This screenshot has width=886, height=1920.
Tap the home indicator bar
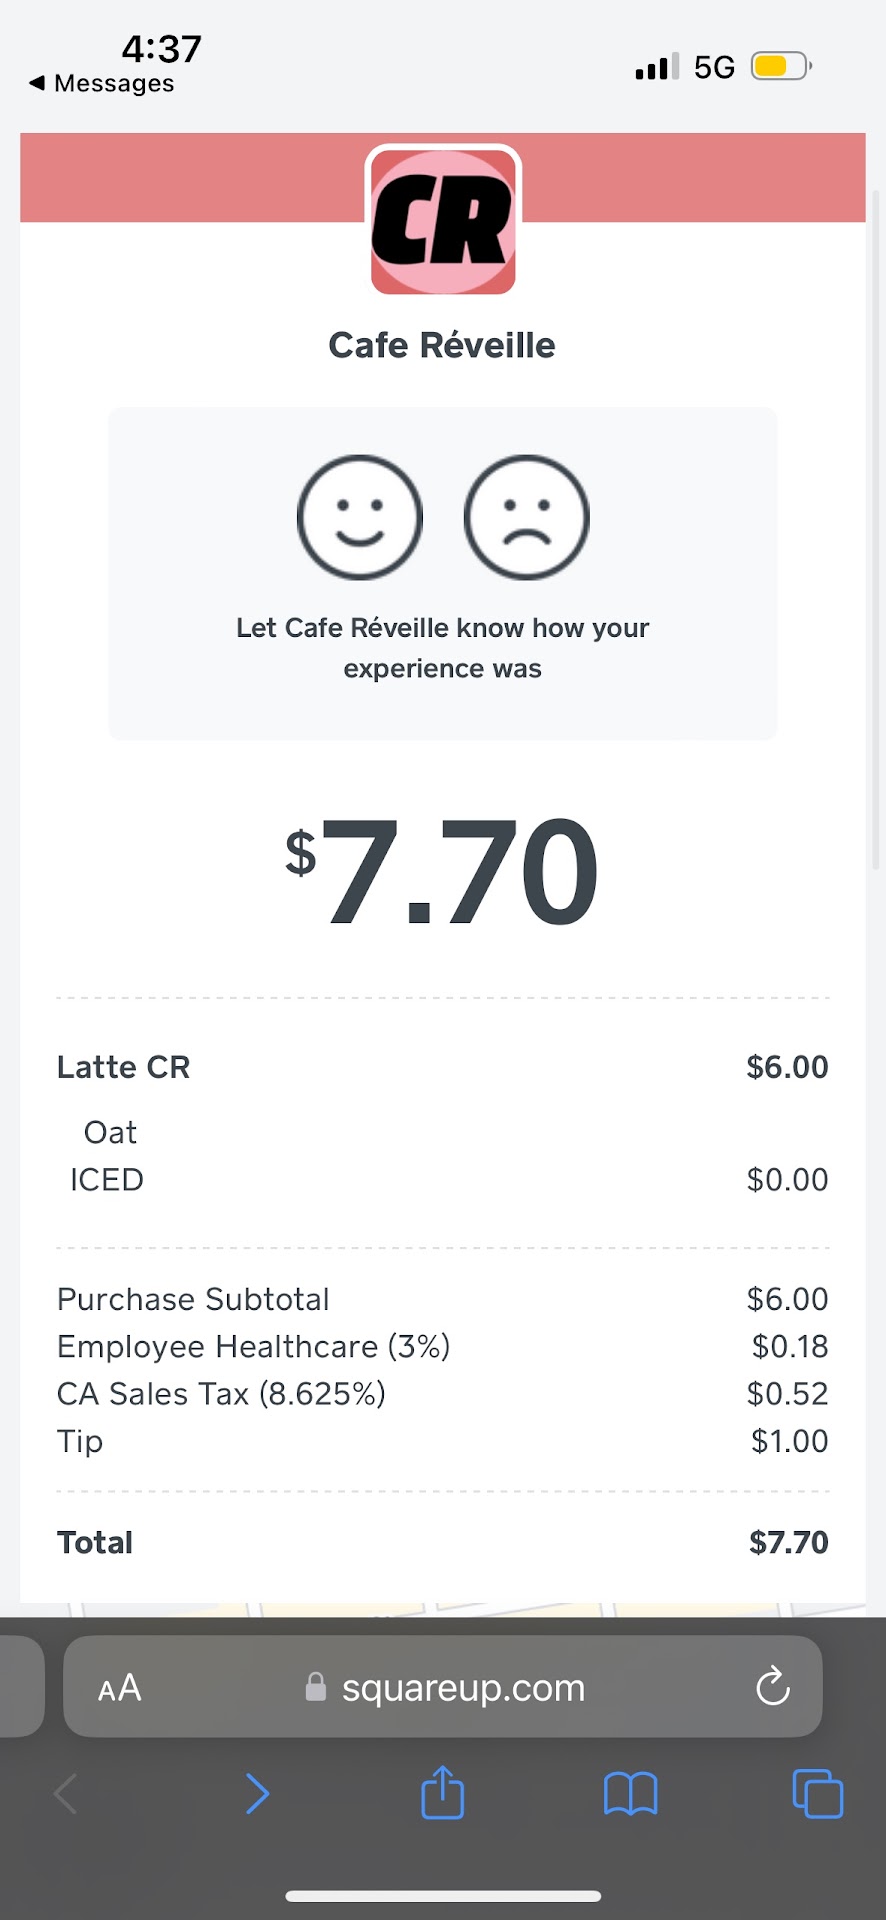(x=443, y=1896)
